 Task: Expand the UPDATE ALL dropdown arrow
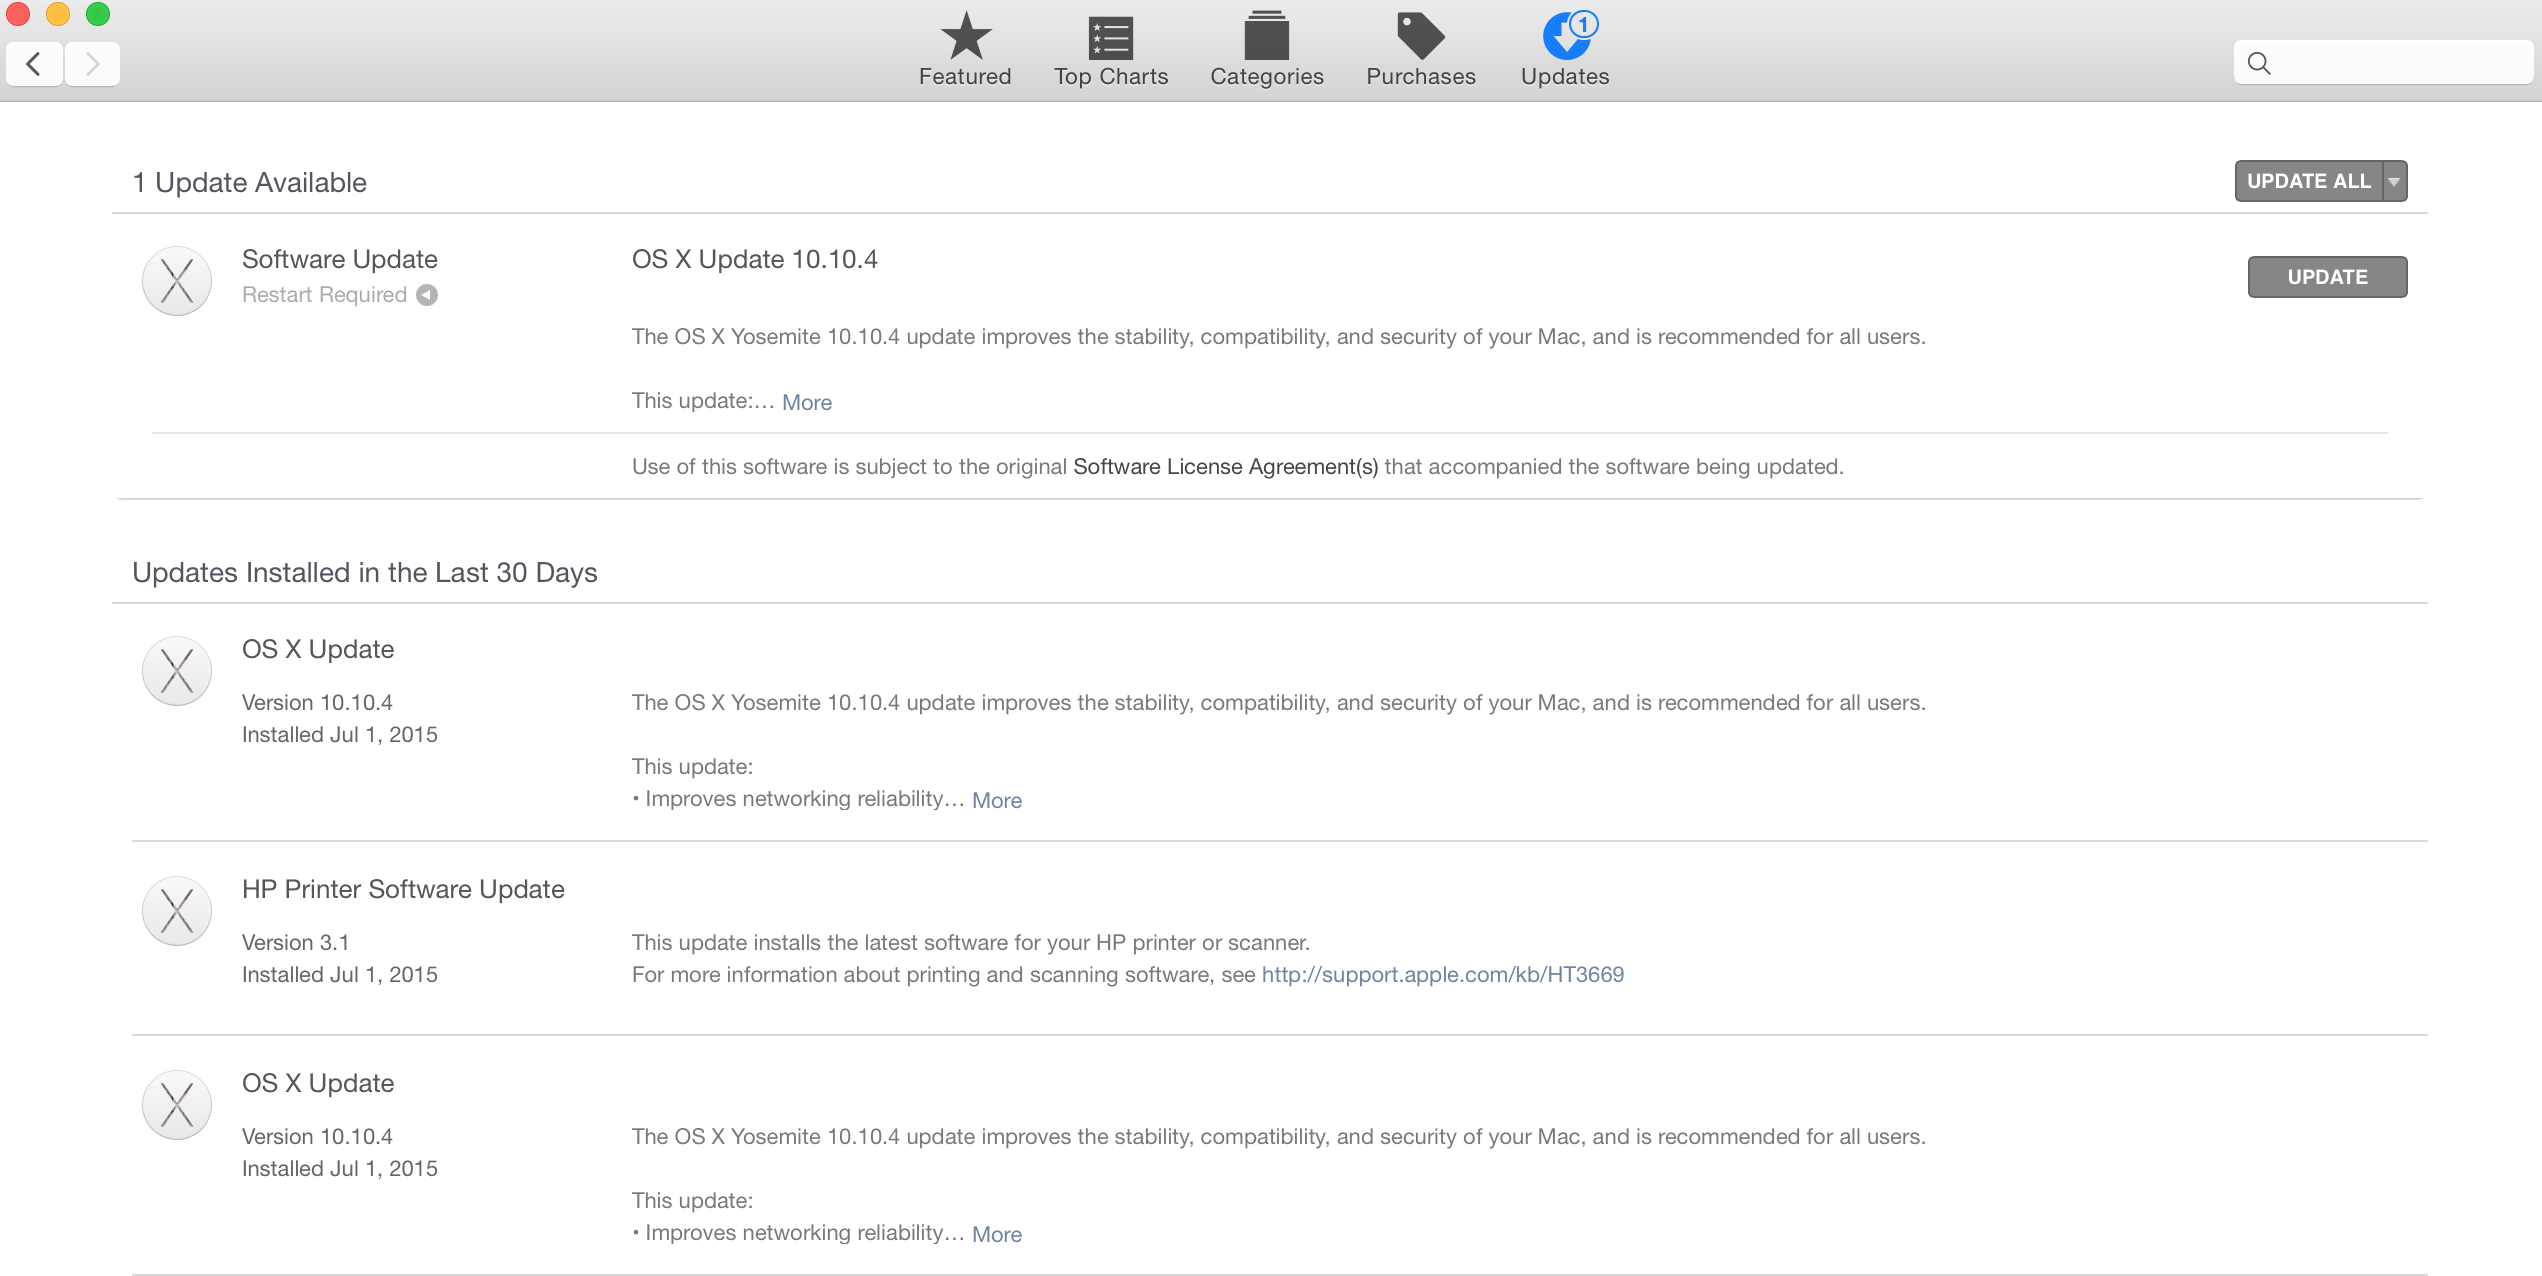[x=2394, y=181]
